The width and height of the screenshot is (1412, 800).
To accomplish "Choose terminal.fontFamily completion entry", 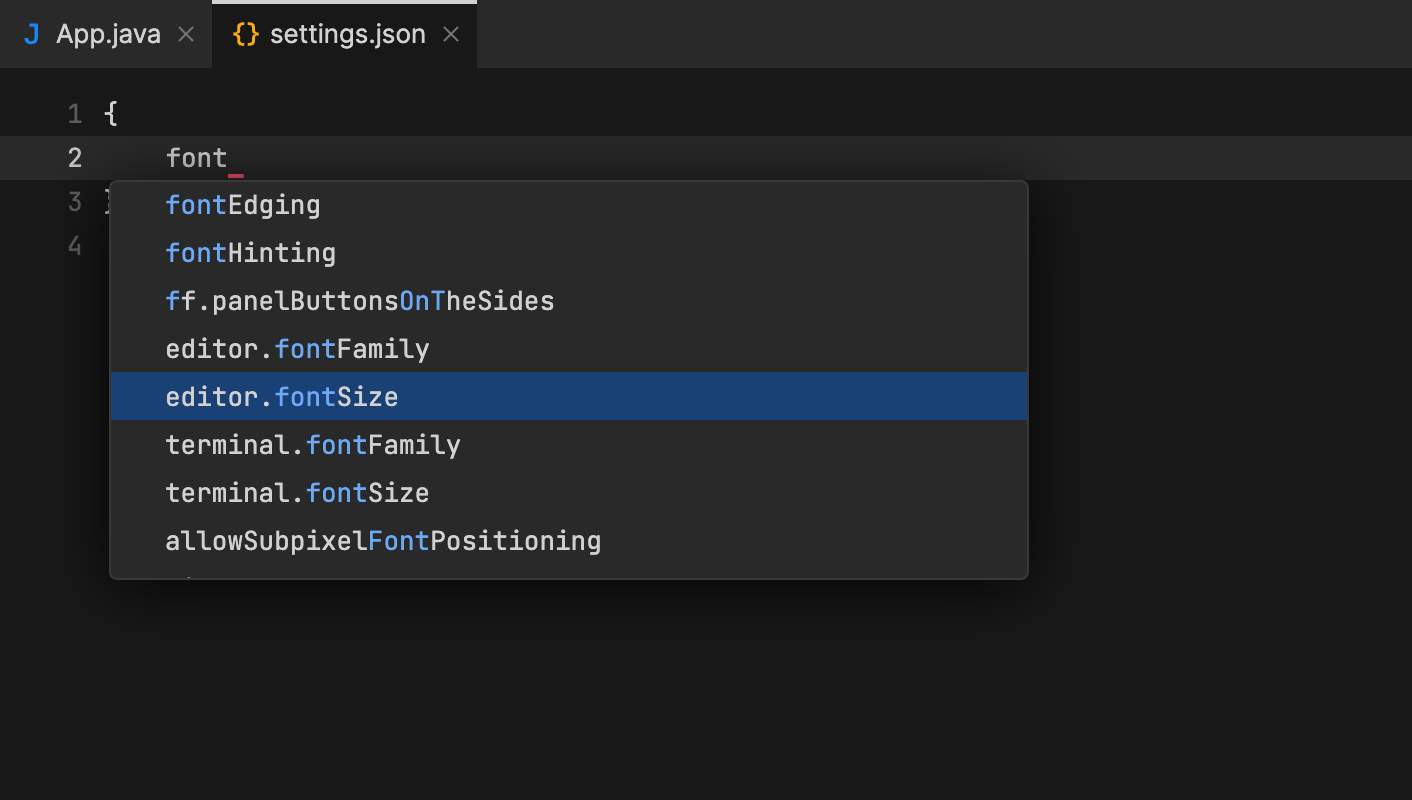I will pos(312,444).
